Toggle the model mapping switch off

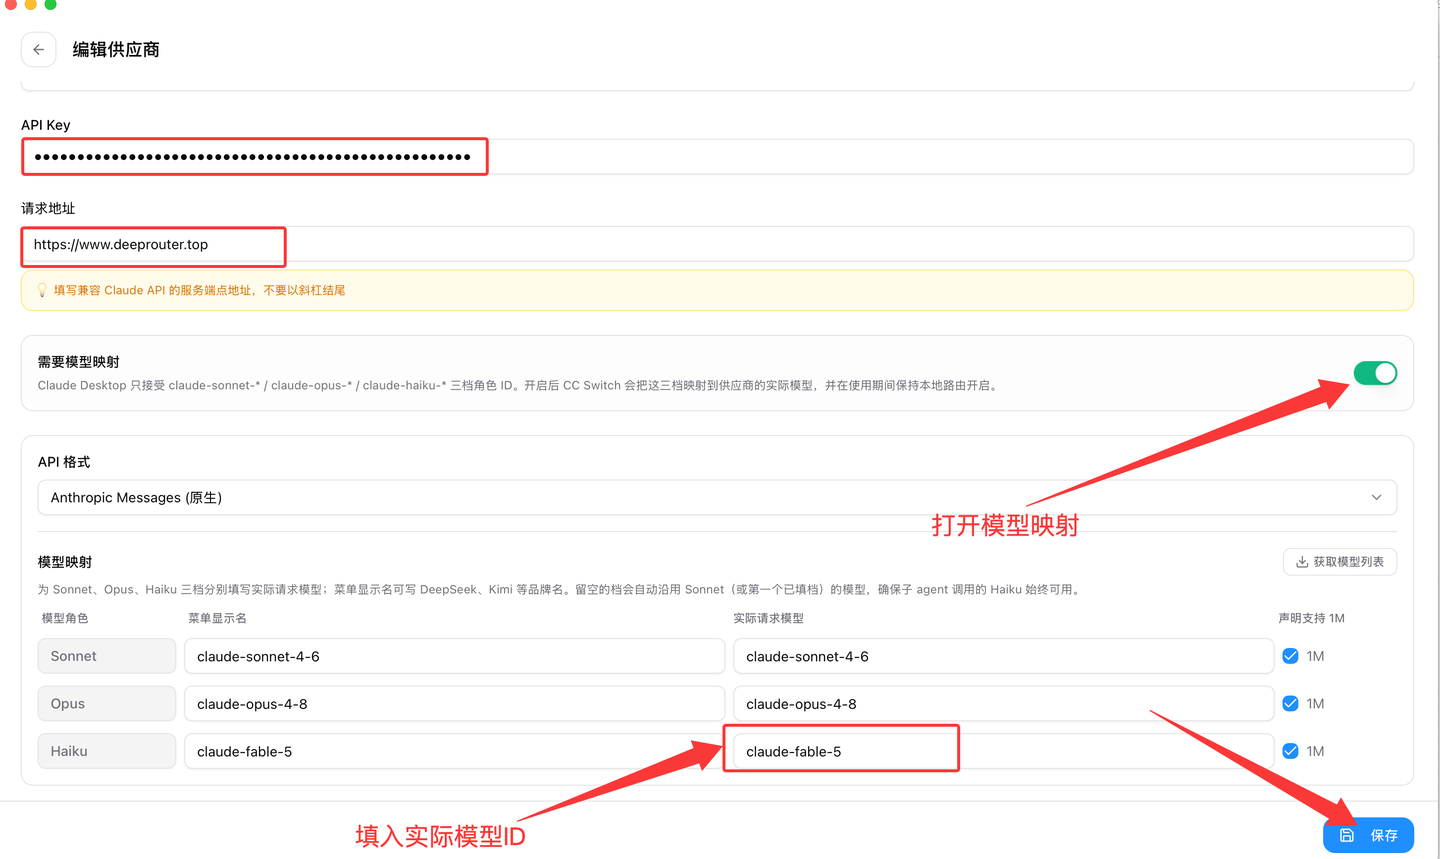click(1375, 373)
